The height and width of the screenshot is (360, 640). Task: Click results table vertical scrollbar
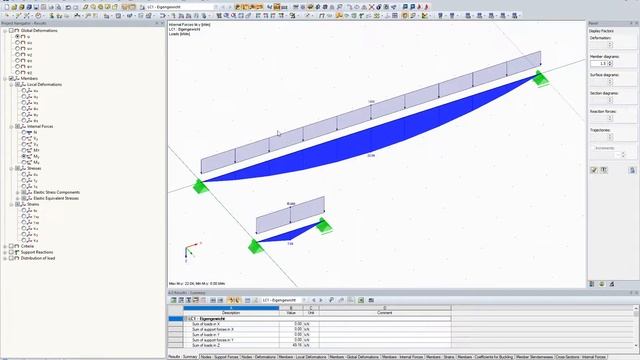(x=636, y=327)
